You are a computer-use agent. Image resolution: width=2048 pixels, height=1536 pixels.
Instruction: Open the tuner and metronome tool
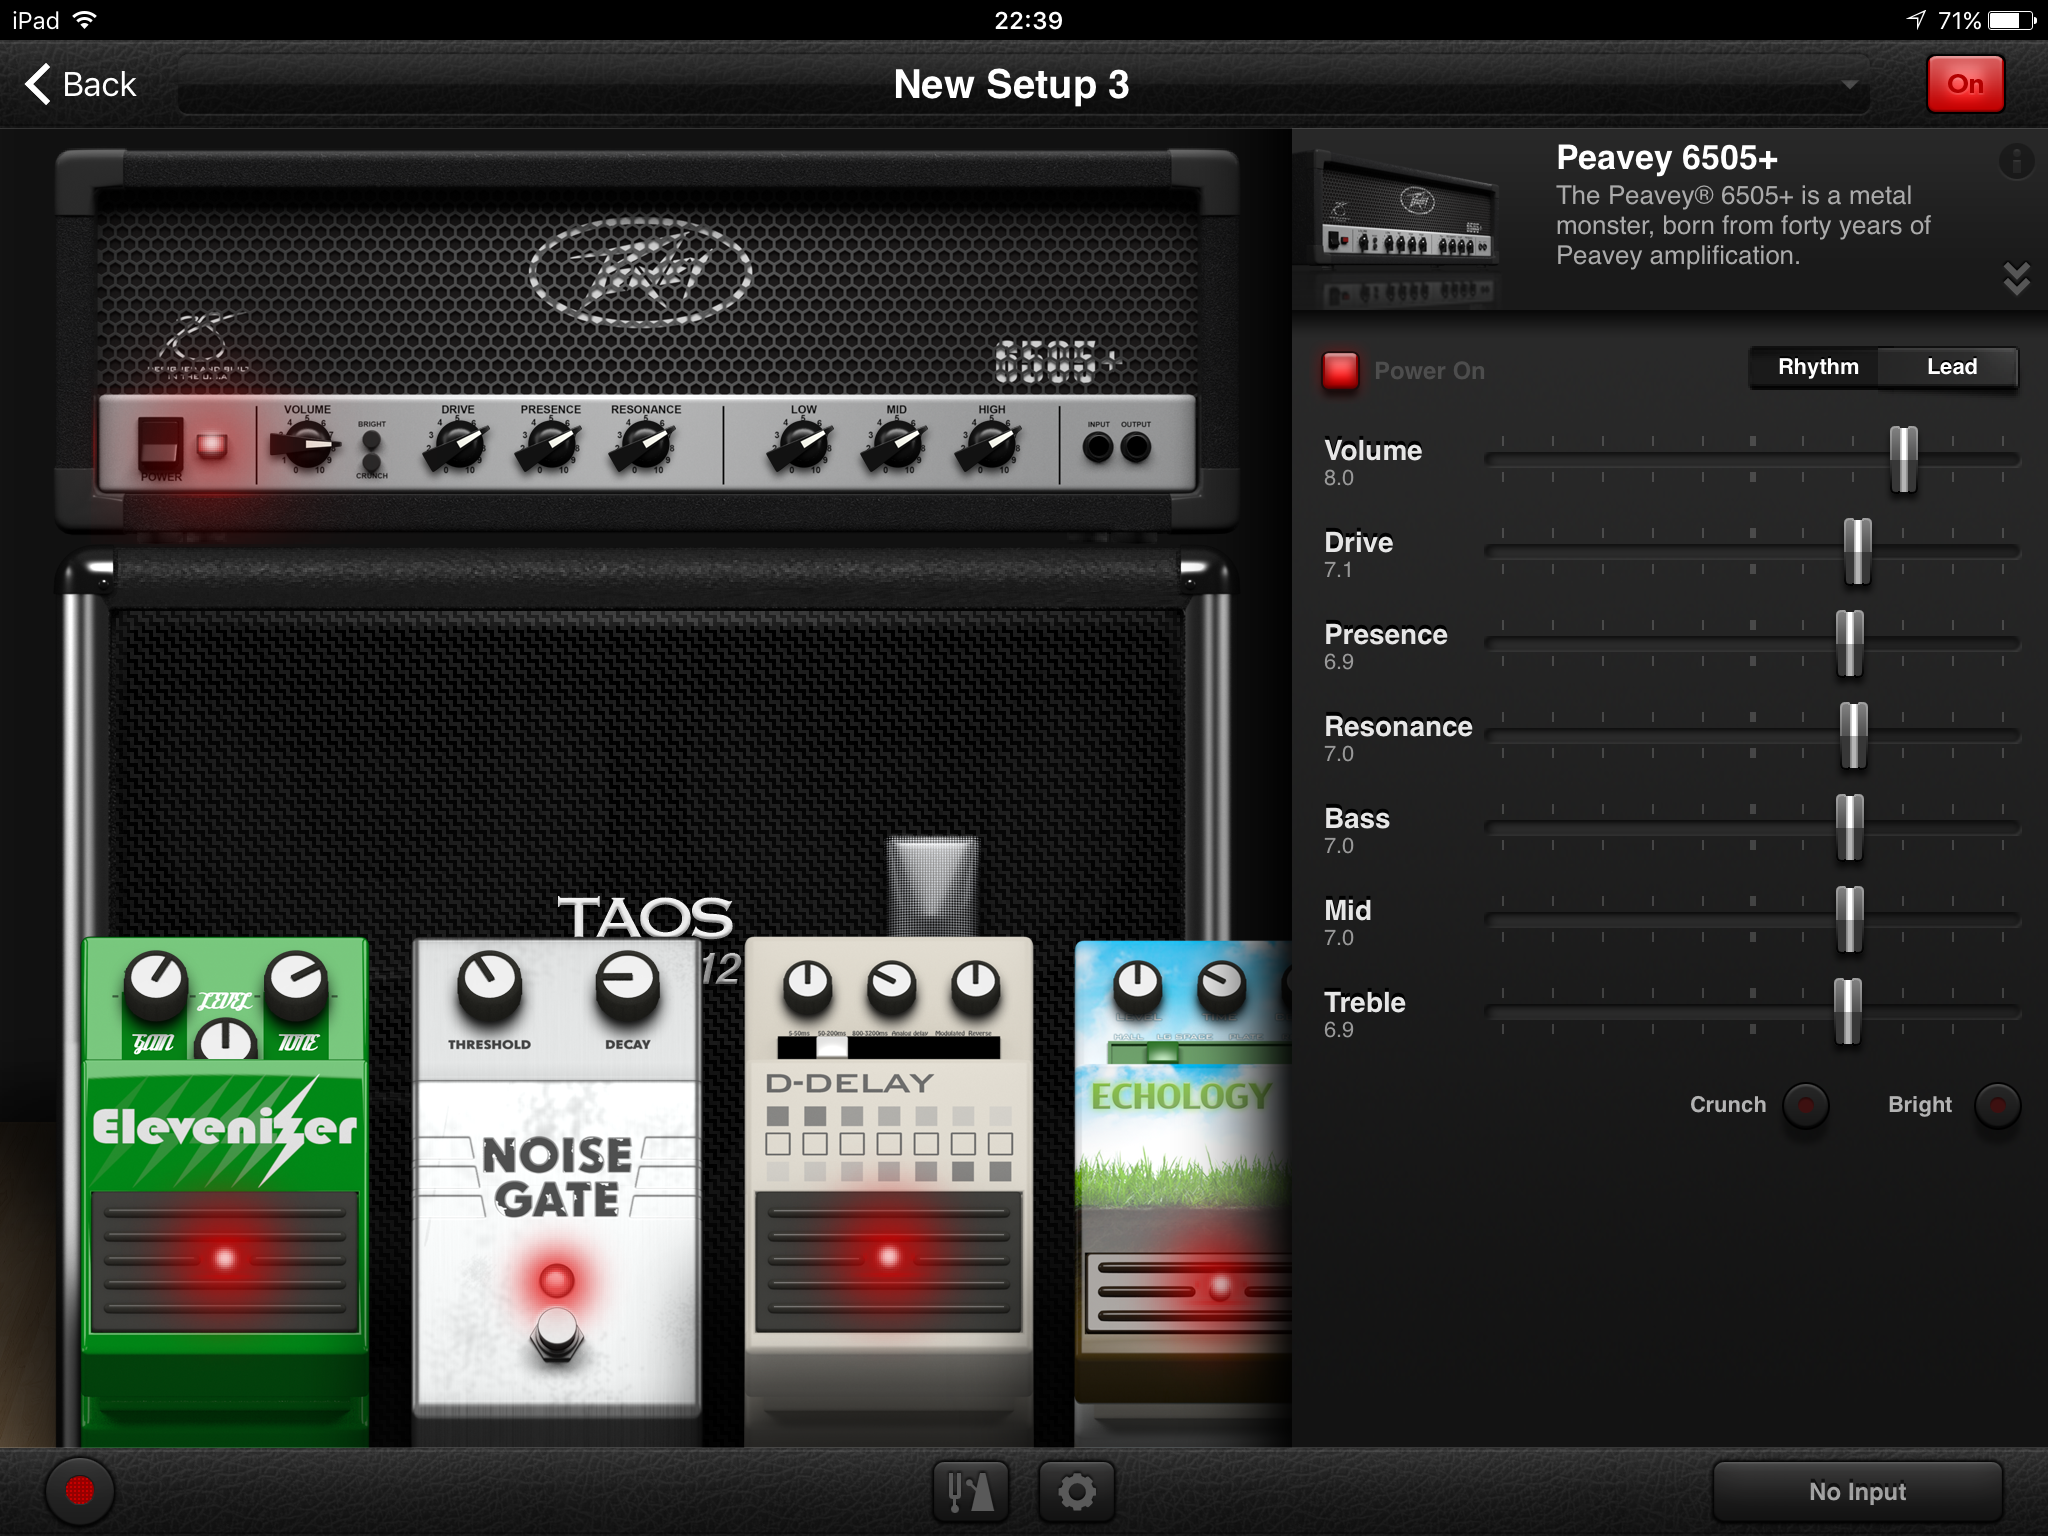pos(970,1491)
